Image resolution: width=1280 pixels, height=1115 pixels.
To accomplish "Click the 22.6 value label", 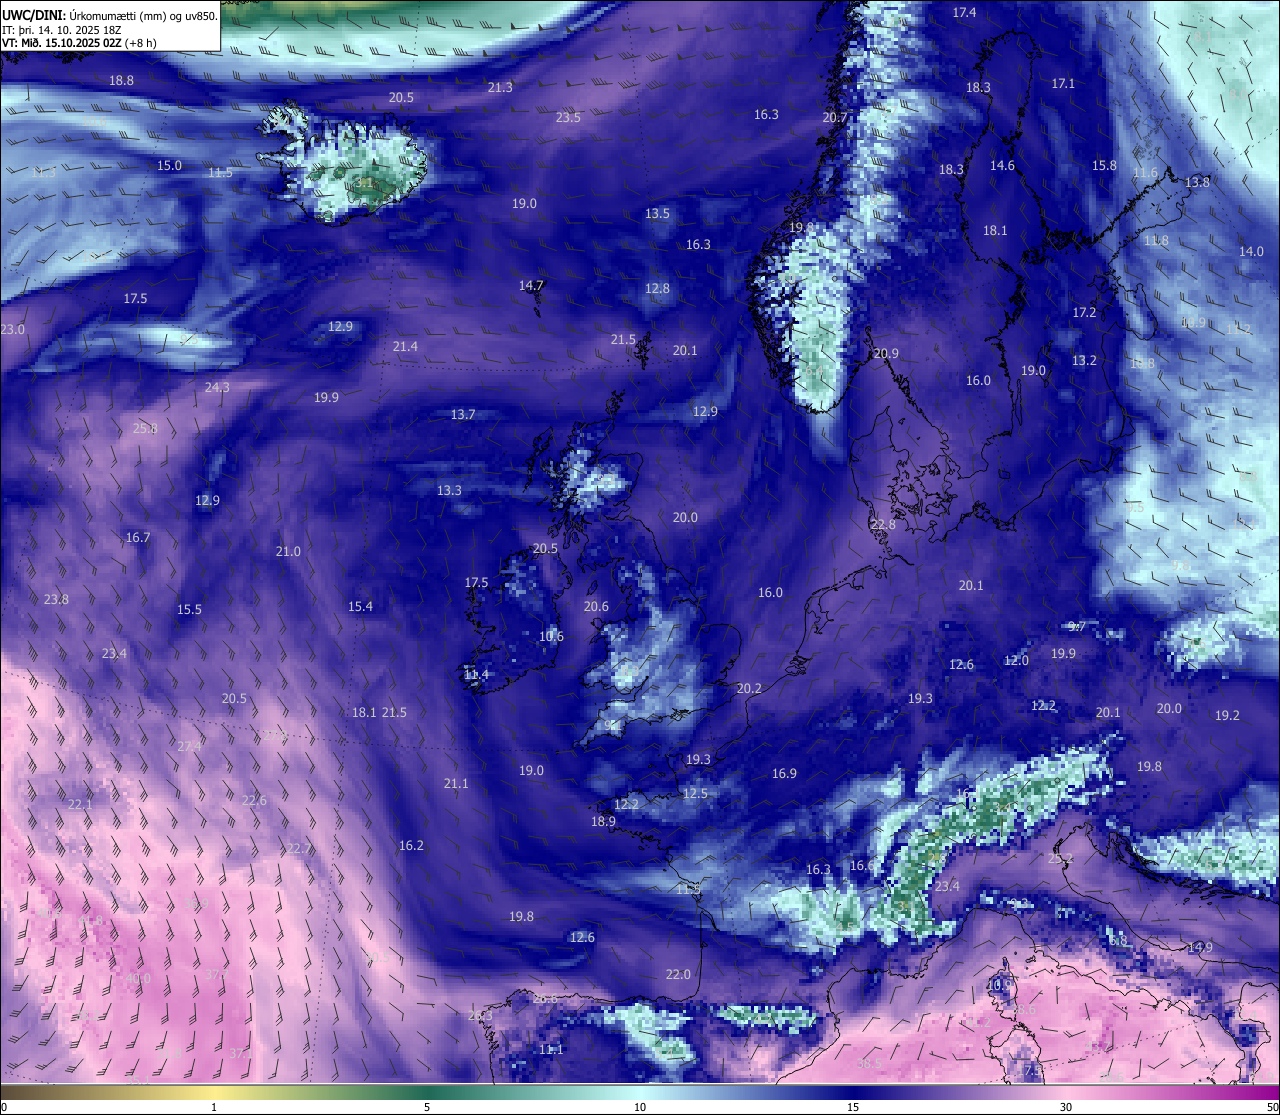I will coord(254,800).
